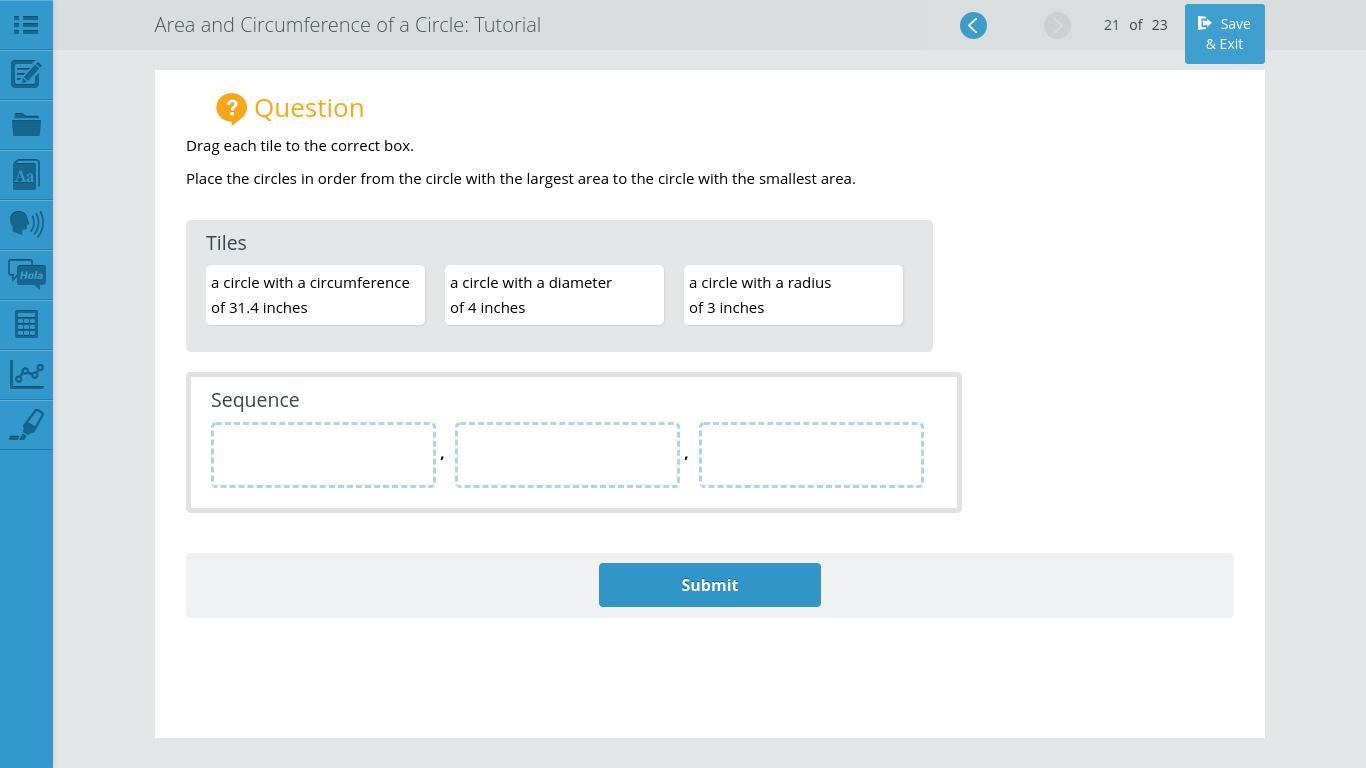
Task: Click the next page arrow
Action: coord(1057,26)
